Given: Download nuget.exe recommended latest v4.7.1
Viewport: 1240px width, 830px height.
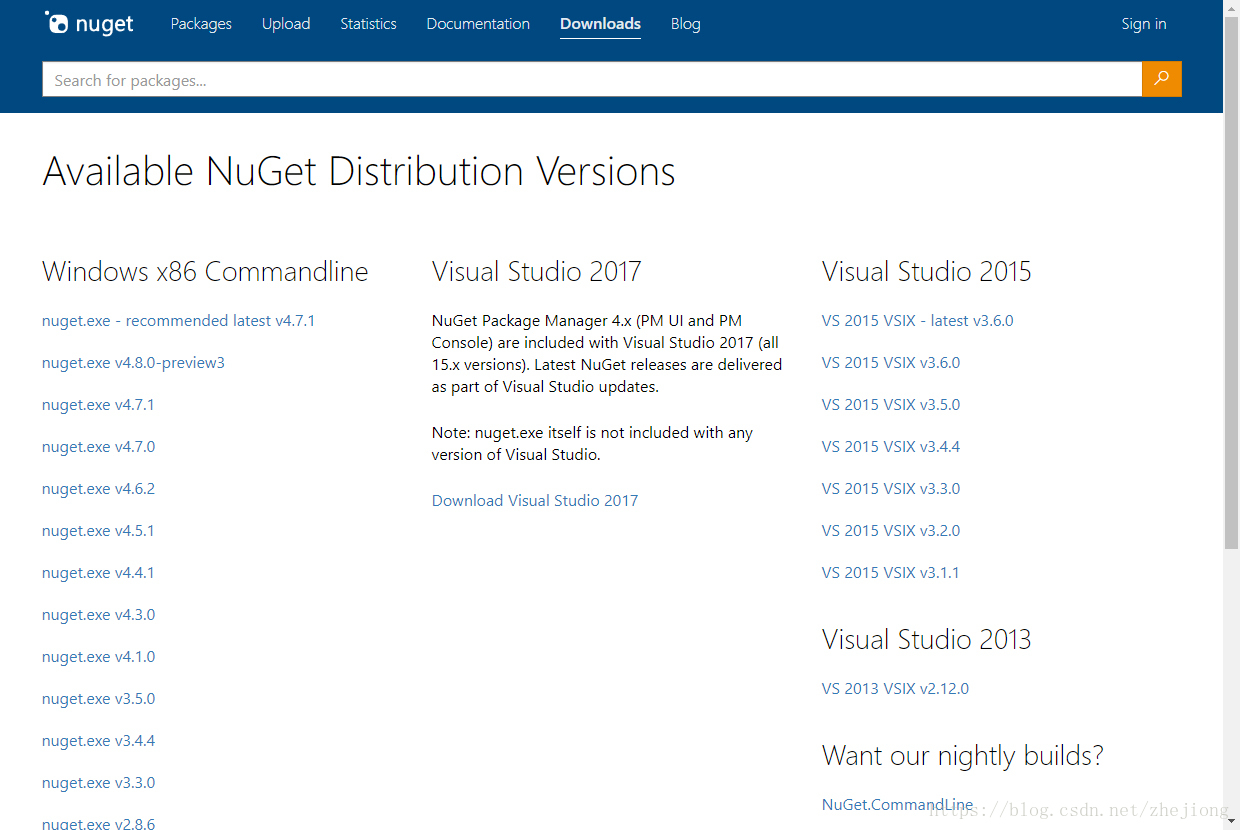Looking at the screenshot, I should [179, 321].
